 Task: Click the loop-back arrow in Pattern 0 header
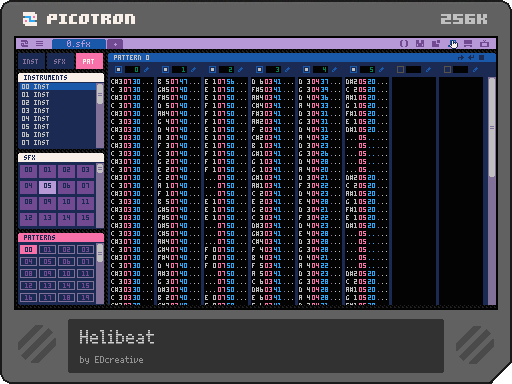coord(471,58)
